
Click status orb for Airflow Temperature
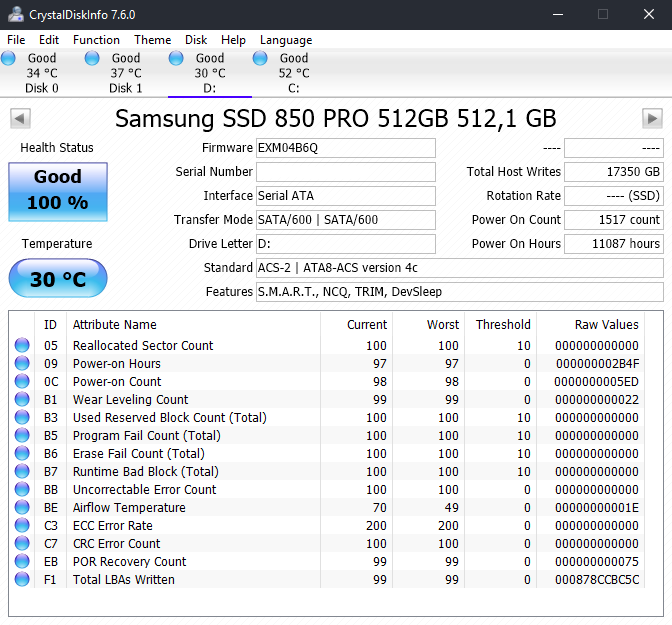(22, 507)
